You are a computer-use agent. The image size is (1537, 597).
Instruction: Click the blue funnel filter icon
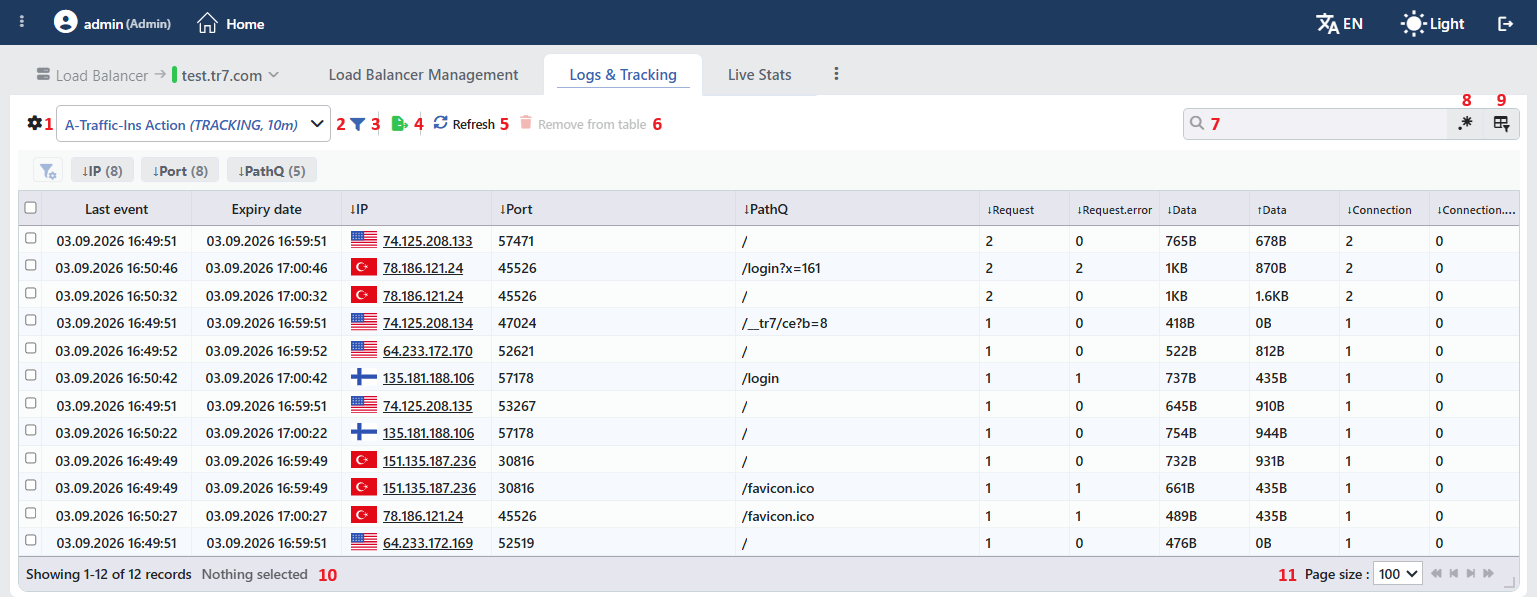[x=357, y=124]
